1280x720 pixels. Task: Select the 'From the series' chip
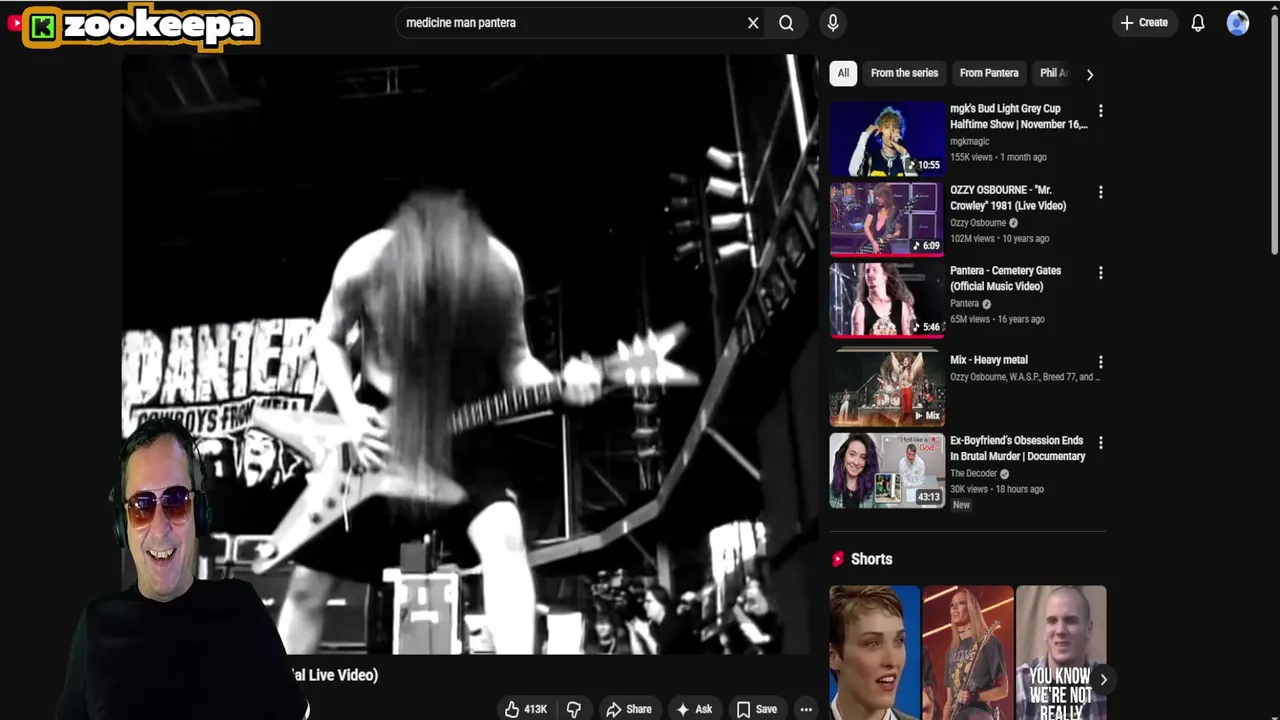click(904, 73)
